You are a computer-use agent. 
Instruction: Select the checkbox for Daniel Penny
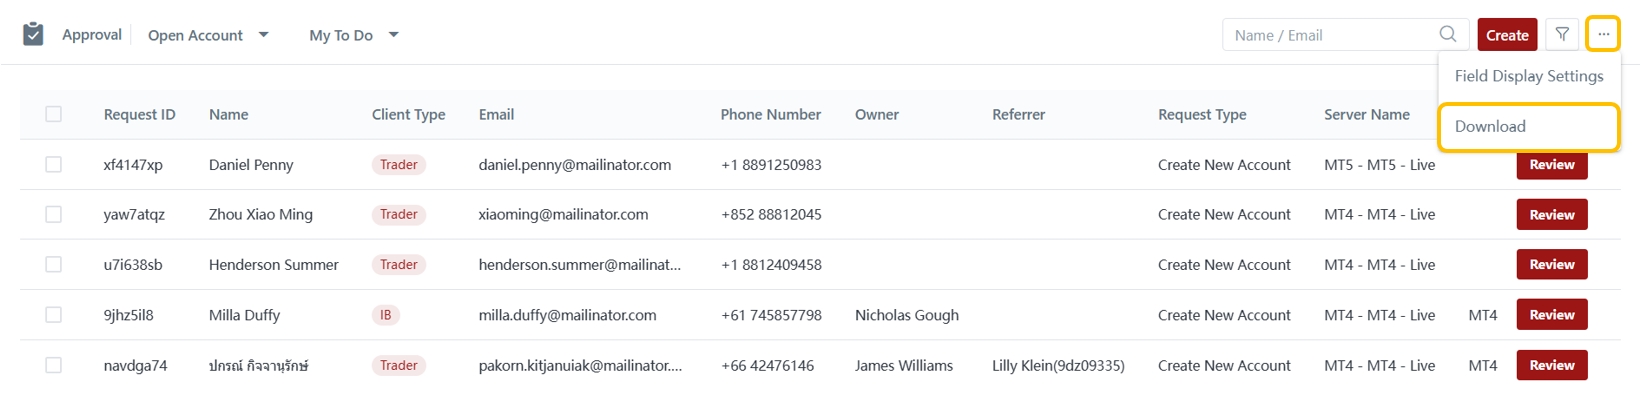coord(54,164)
